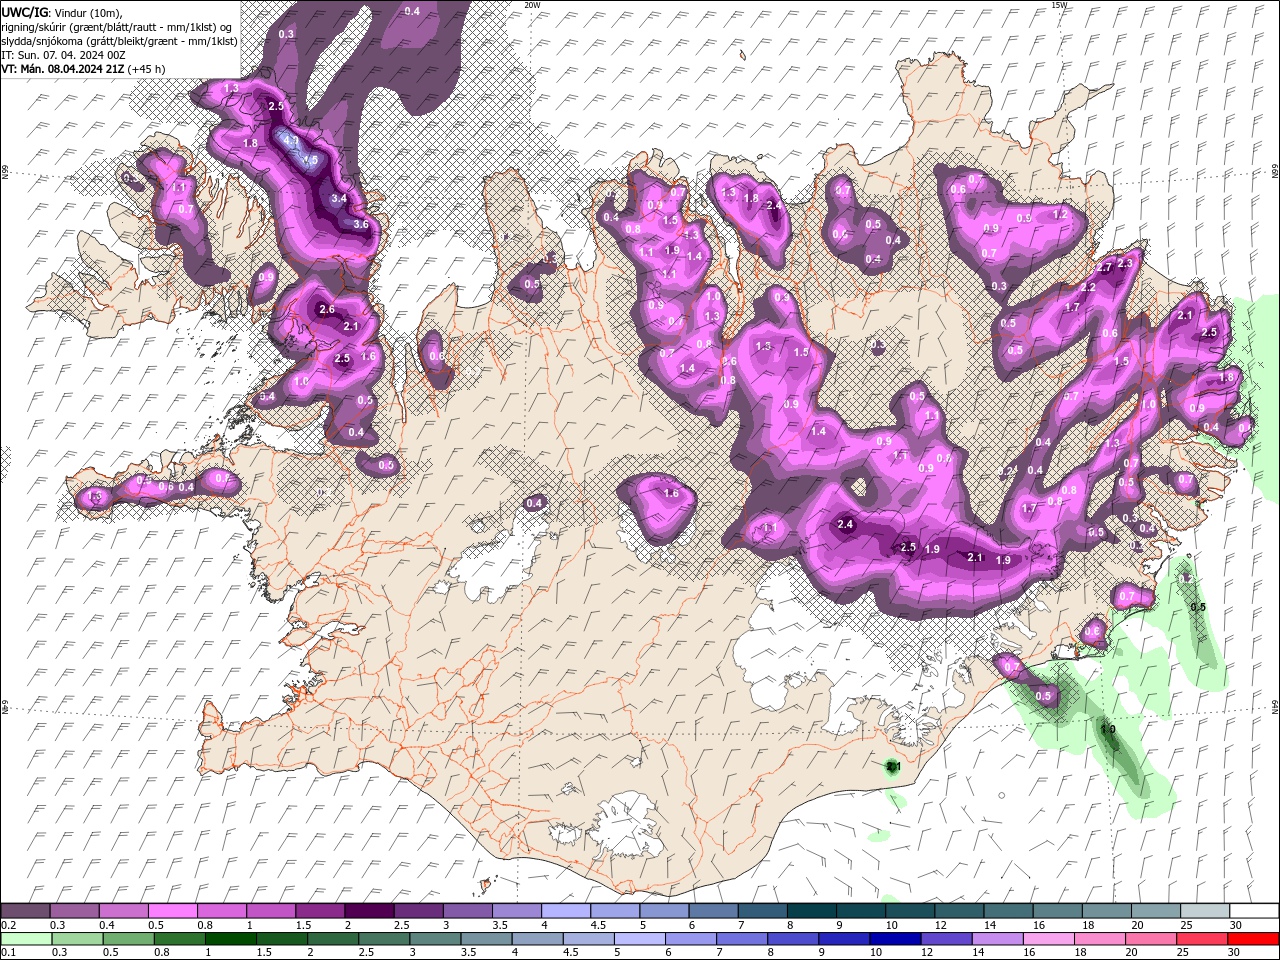Select the '2.7' value in the northeast

[1105, 268]
